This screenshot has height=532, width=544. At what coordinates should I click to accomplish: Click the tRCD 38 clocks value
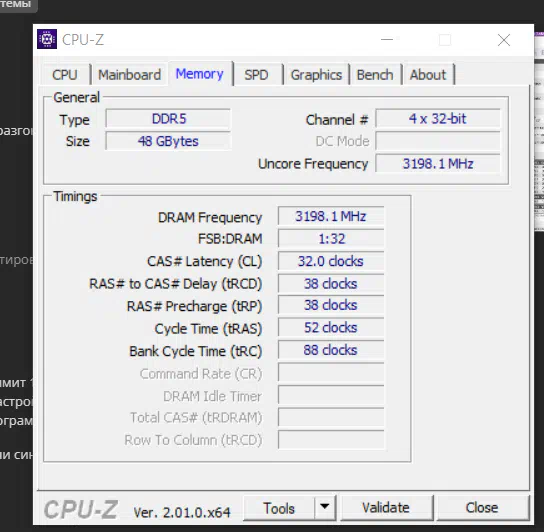331,284
